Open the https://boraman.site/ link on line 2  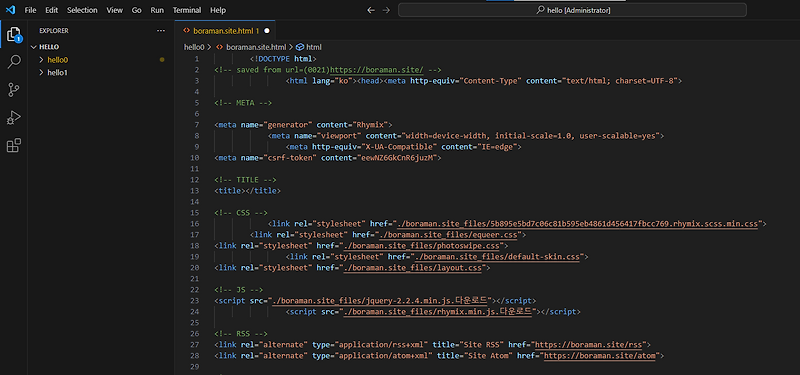(378, 70)
